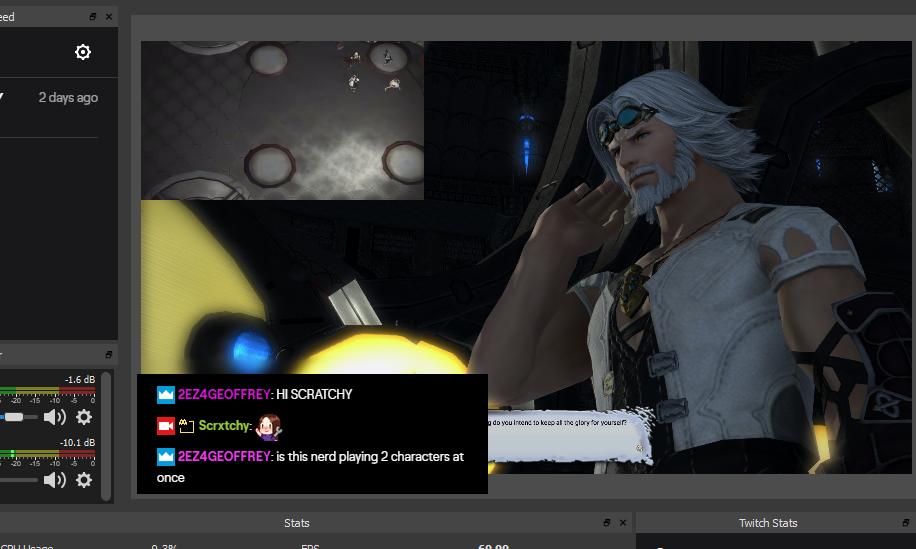Select the Twitch Stats panel title
This screenshot has width=916, height=549.
[768, 523]
